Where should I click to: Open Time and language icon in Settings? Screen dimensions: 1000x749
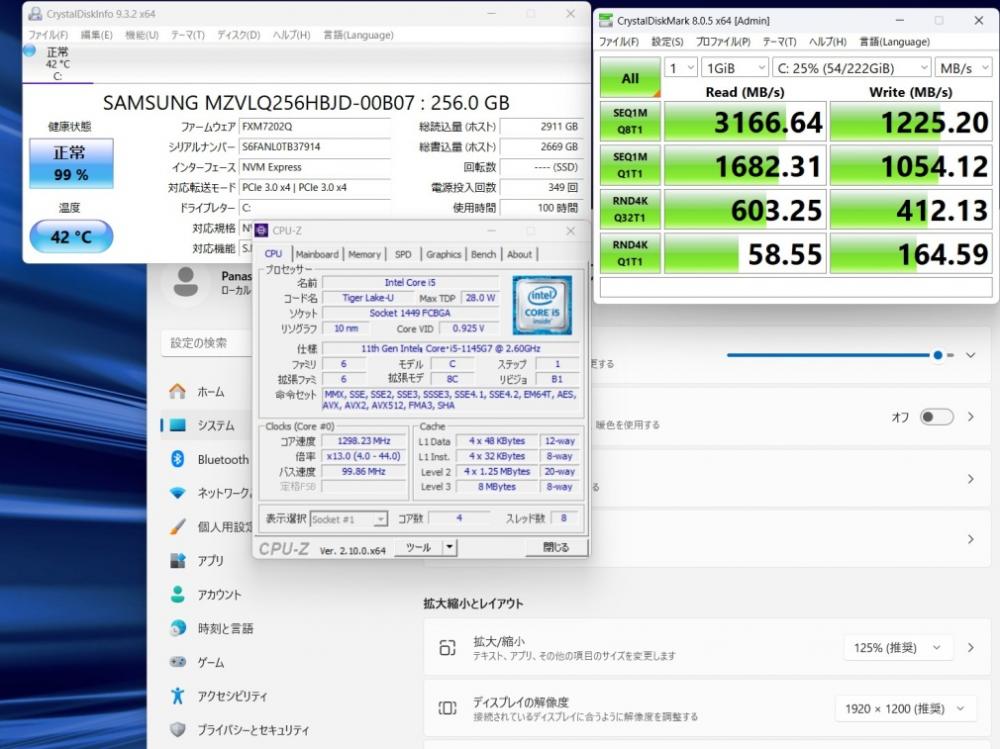(177, 628)
